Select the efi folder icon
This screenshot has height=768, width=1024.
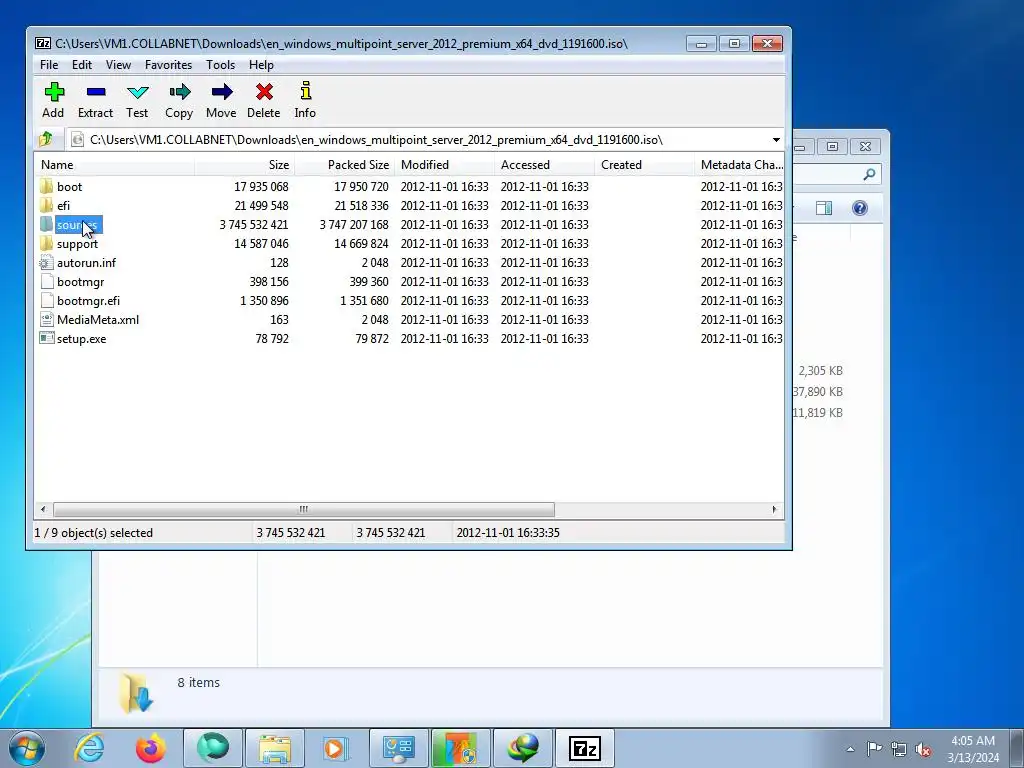46,206
